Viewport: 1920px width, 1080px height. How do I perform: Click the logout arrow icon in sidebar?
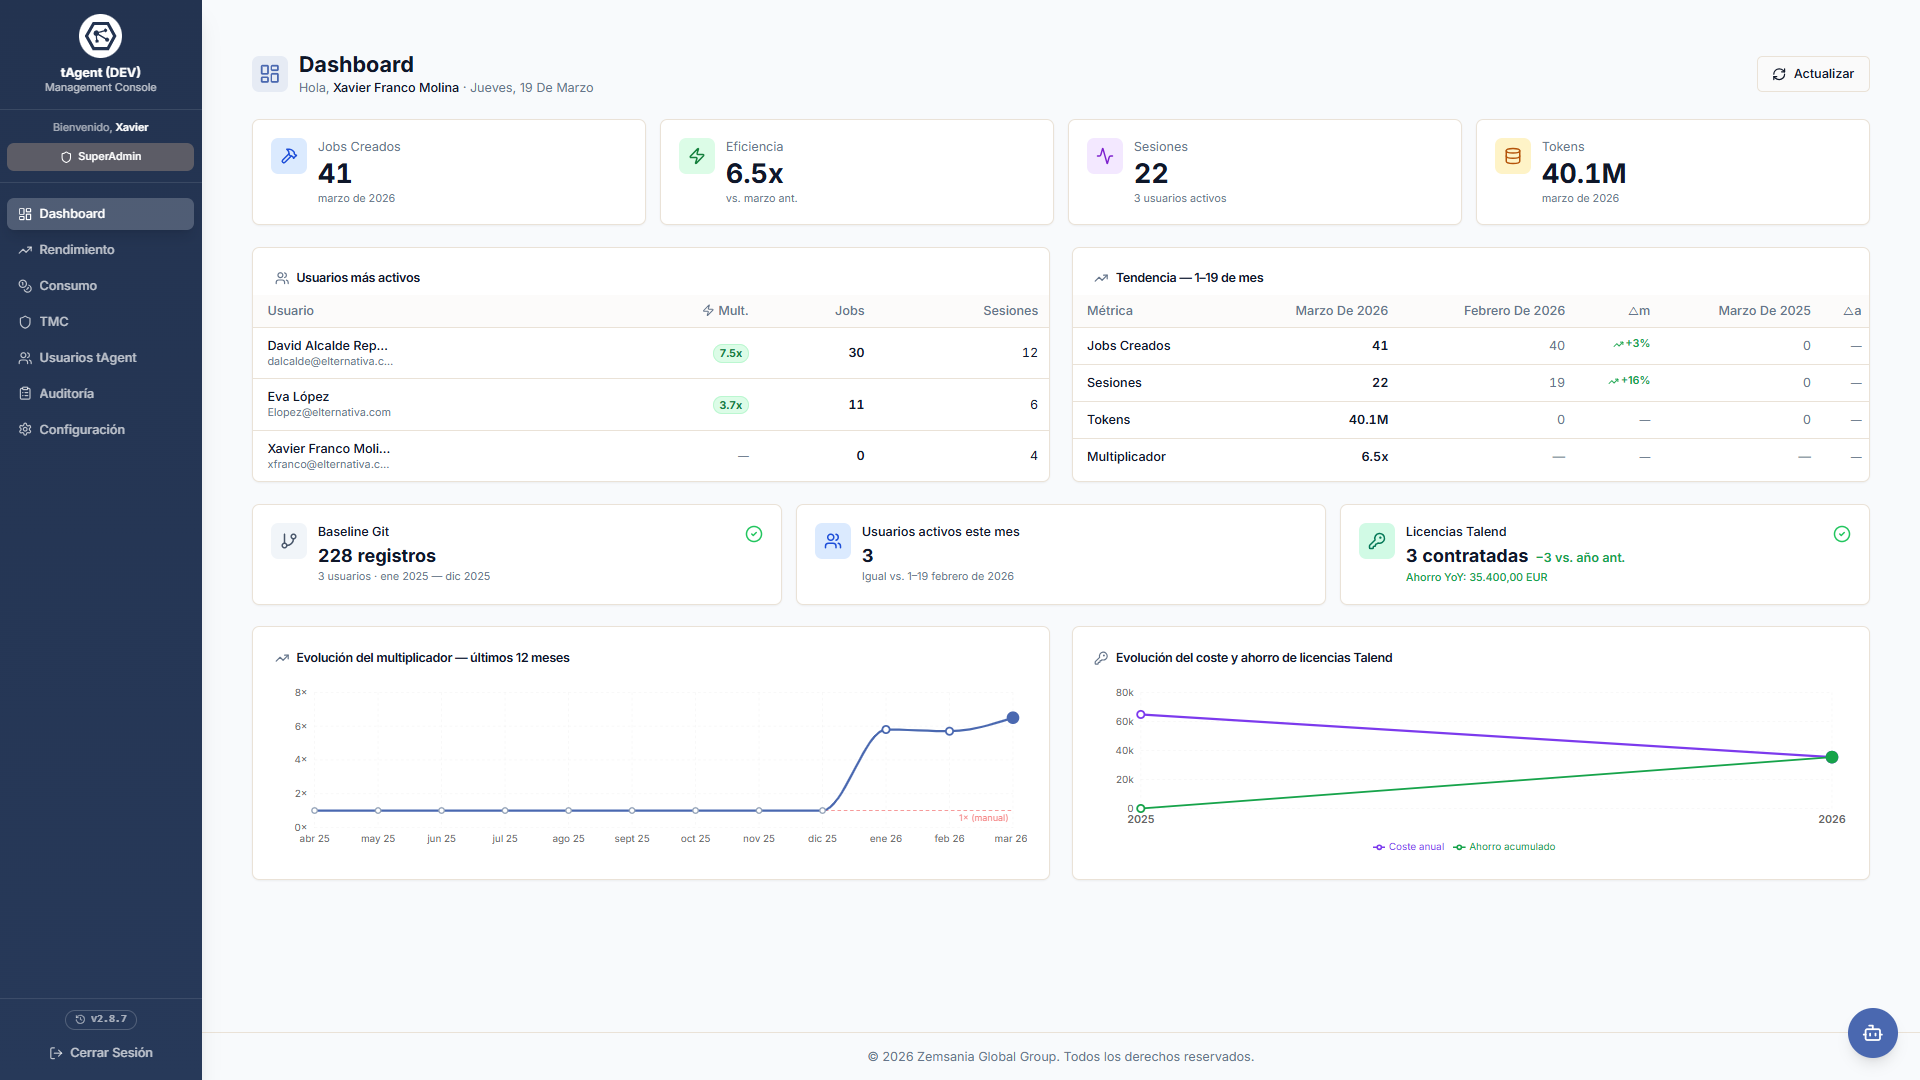click(56, 1053)
